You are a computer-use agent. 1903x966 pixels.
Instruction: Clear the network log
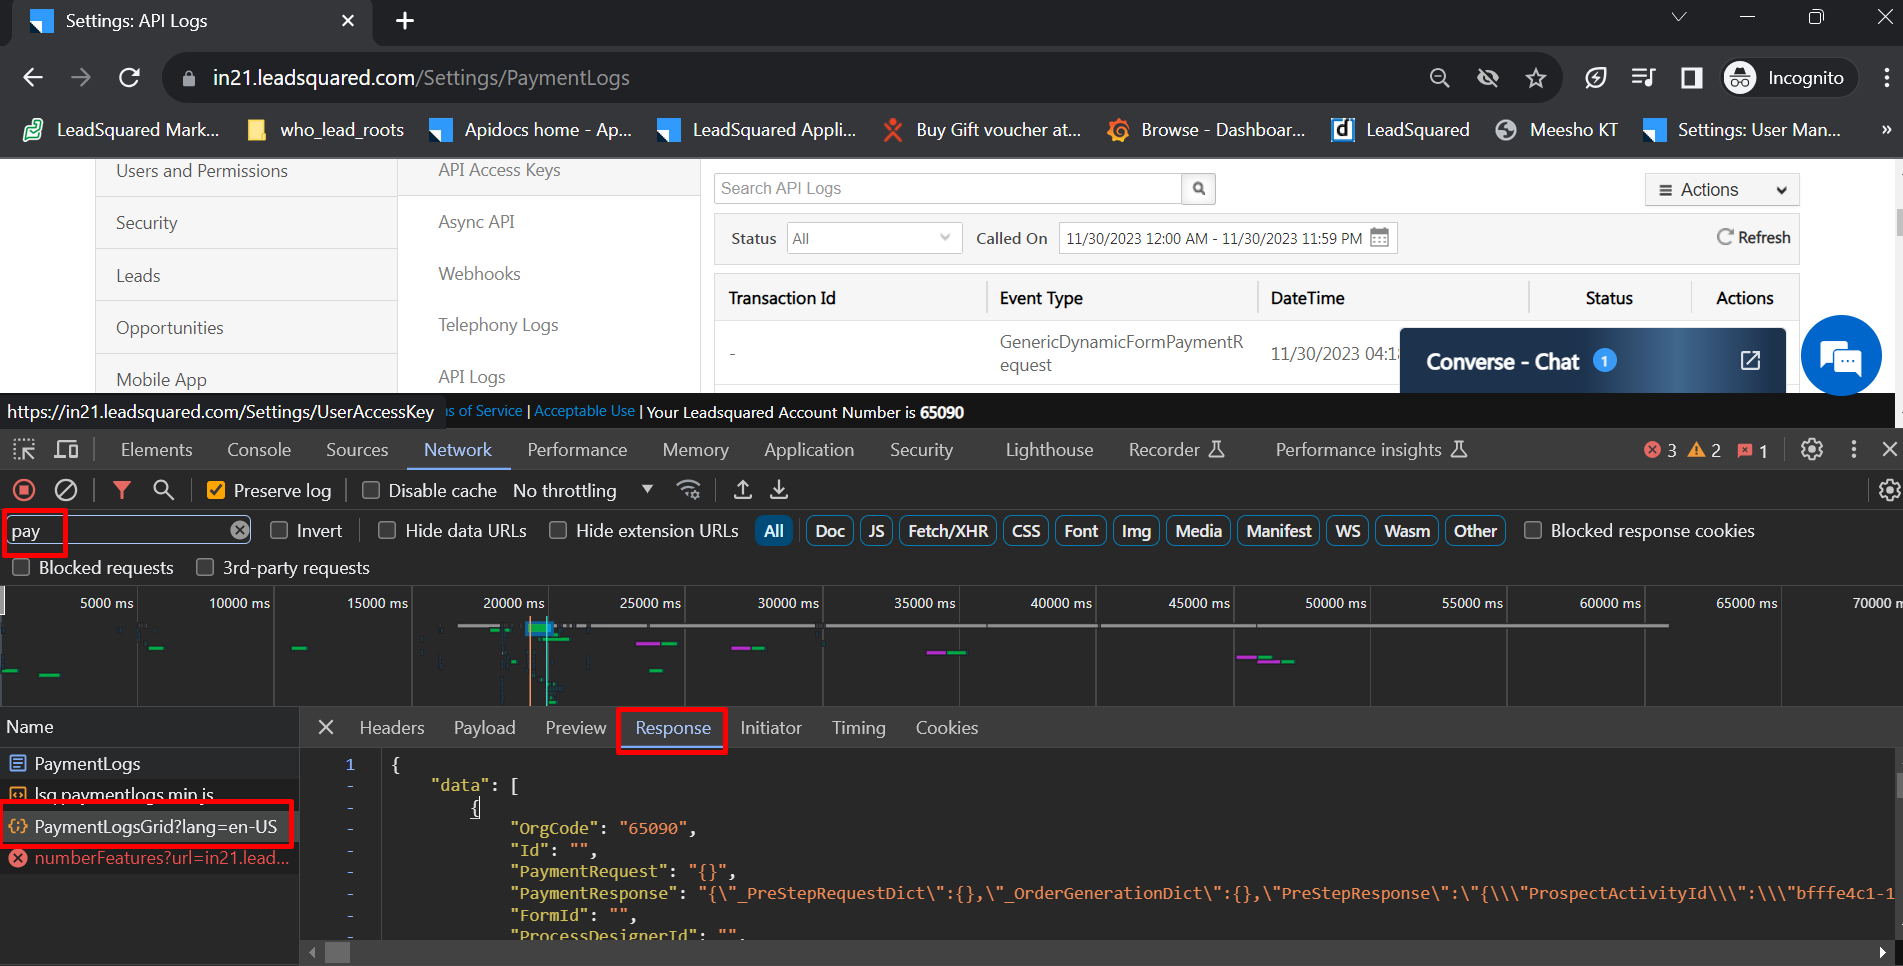pyautogui.click(x=66, y=490)
